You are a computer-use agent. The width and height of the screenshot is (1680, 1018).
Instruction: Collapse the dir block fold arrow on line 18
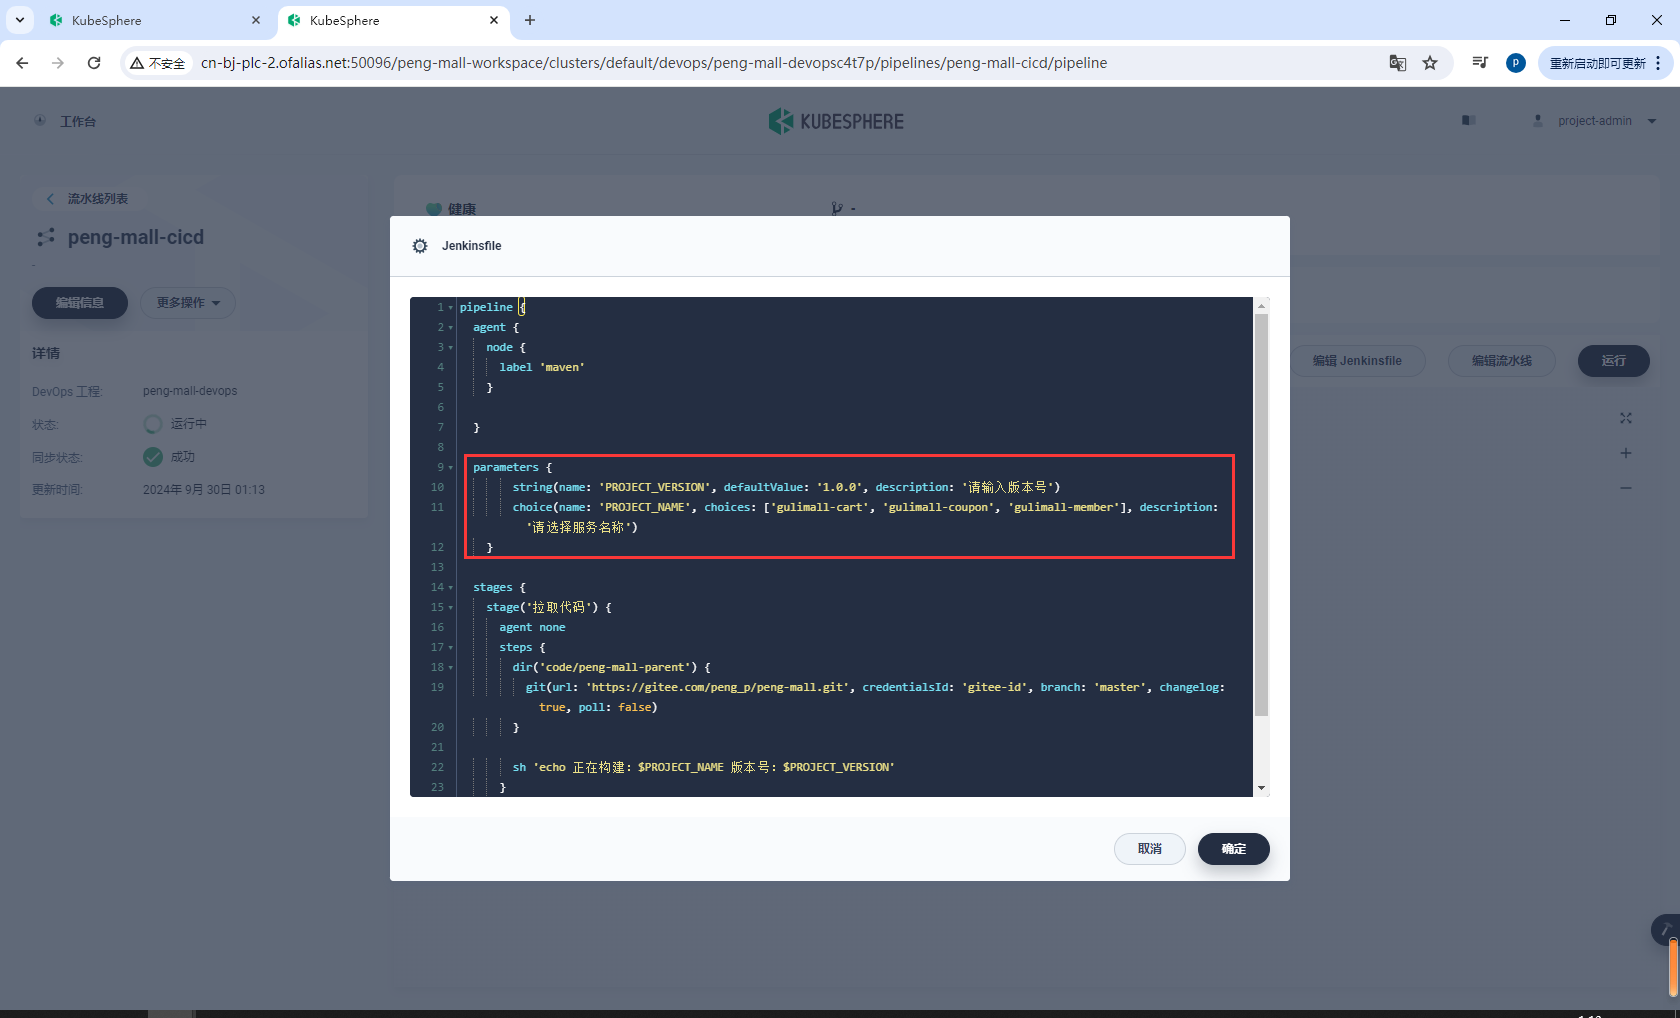(x=451, y=668)
